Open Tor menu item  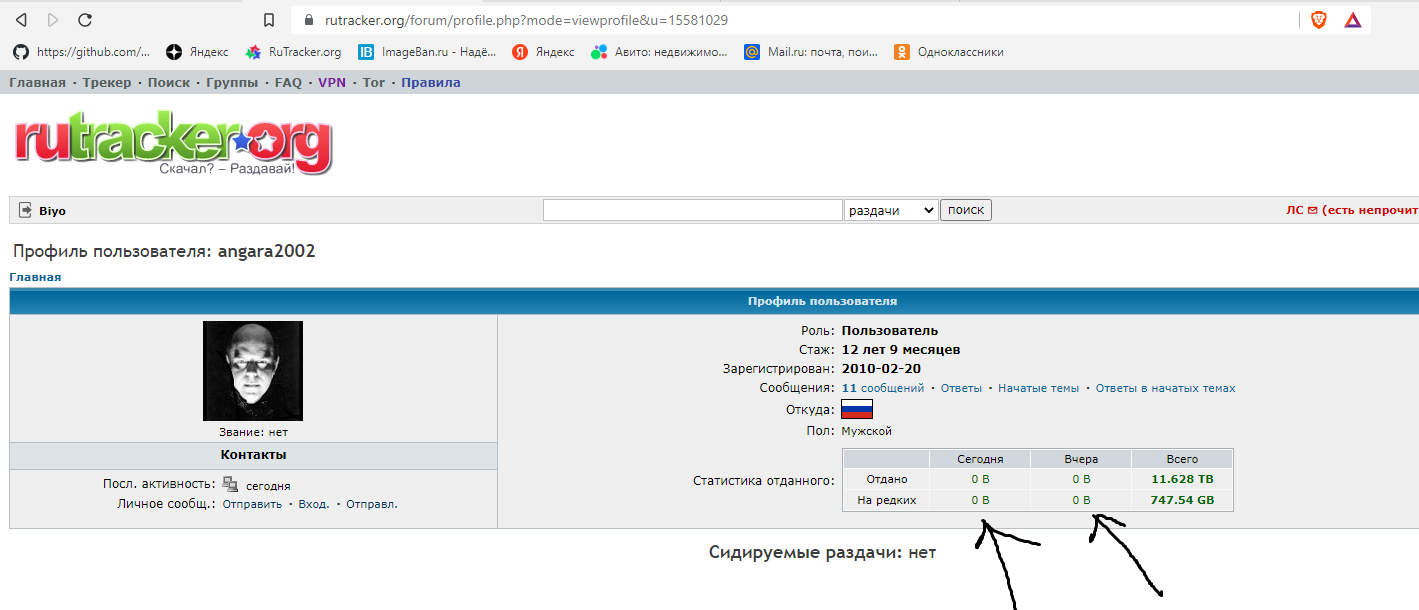coord(373,83)
